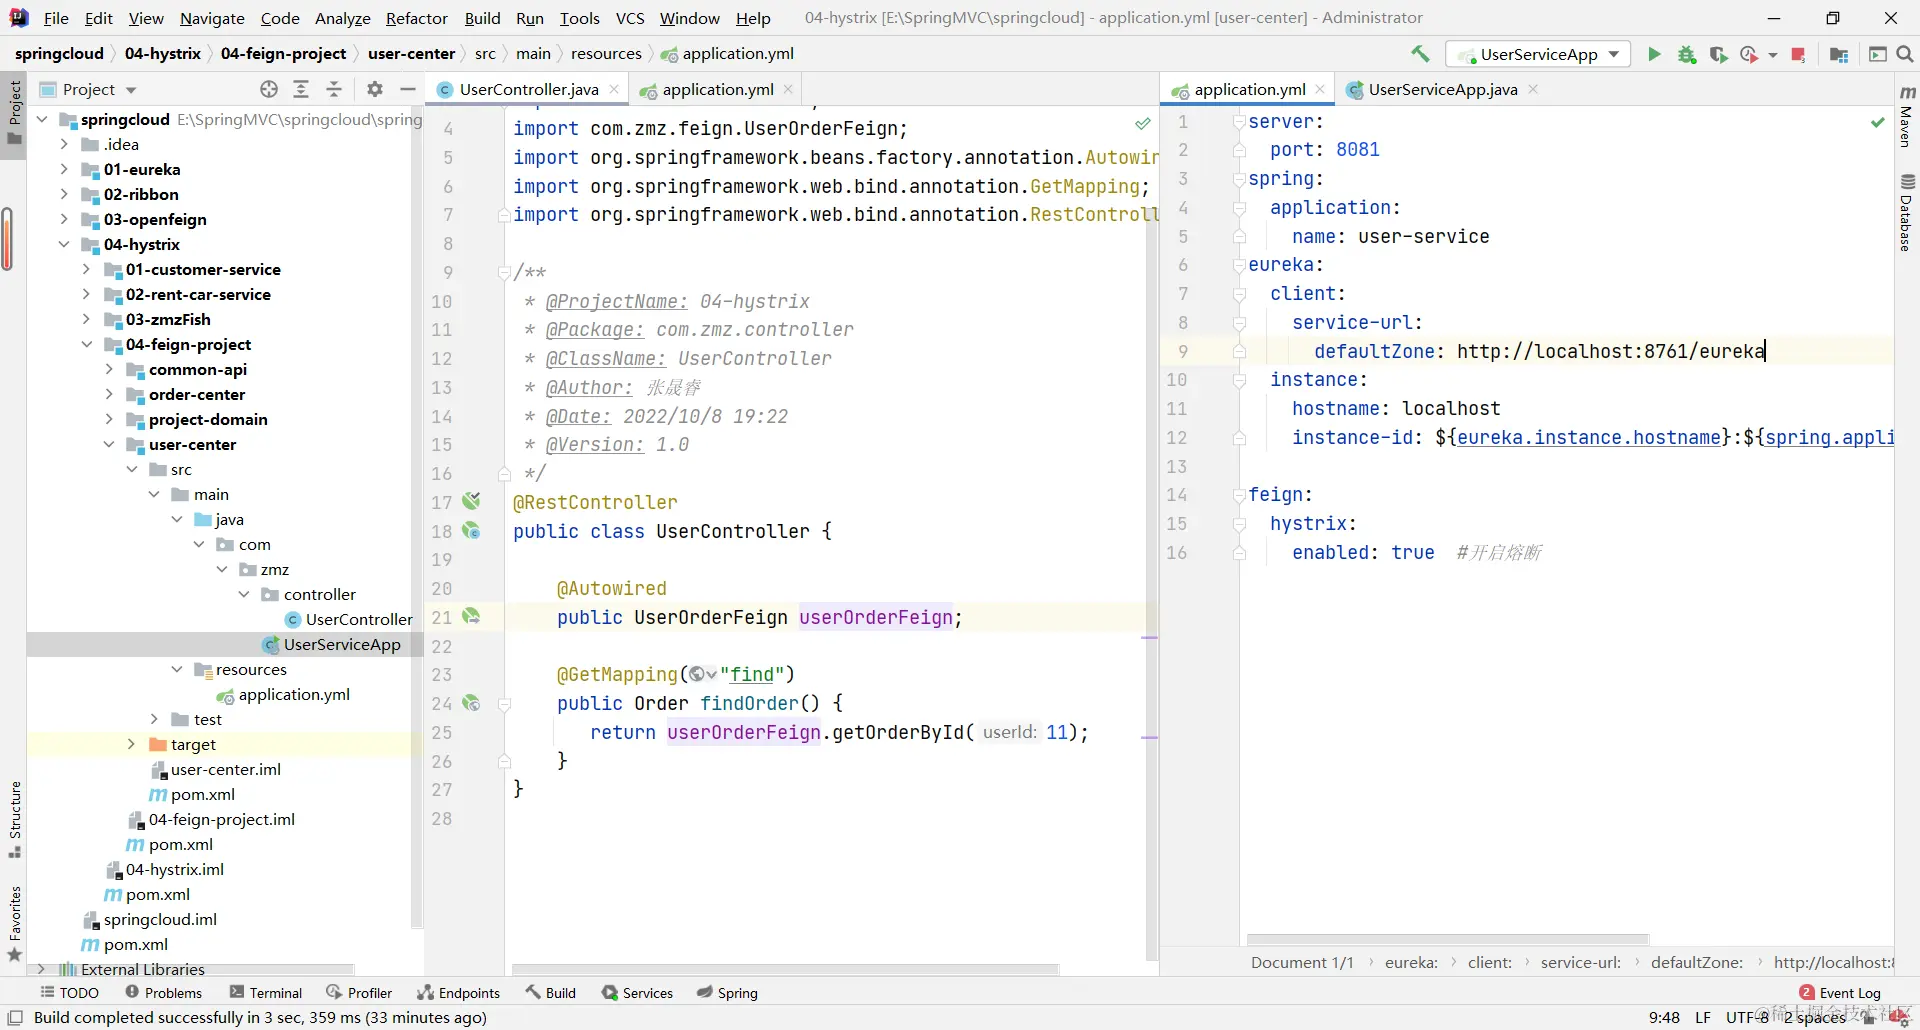Switch to UserController.java editor tab
The image size is (1920, 1030).
coord(528,89)
